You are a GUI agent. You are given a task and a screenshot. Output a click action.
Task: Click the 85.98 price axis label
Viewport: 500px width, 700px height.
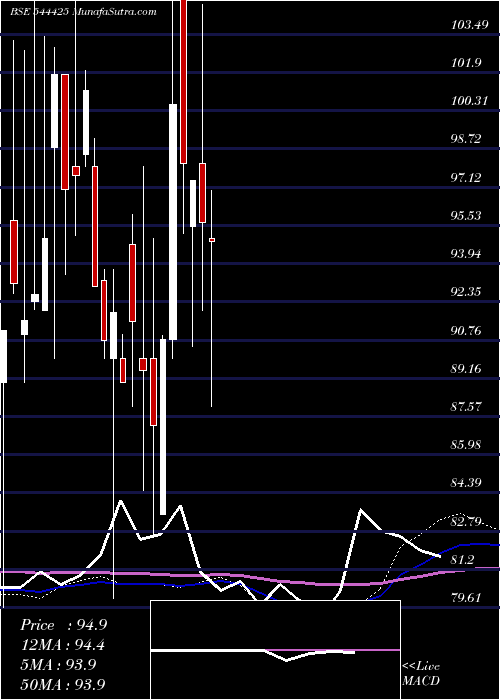467,445
